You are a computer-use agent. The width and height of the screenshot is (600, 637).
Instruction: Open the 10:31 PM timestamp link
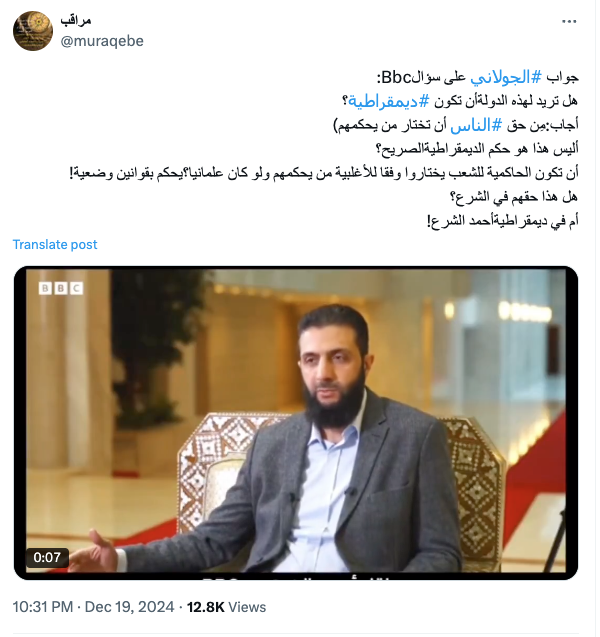coord(43,607)
